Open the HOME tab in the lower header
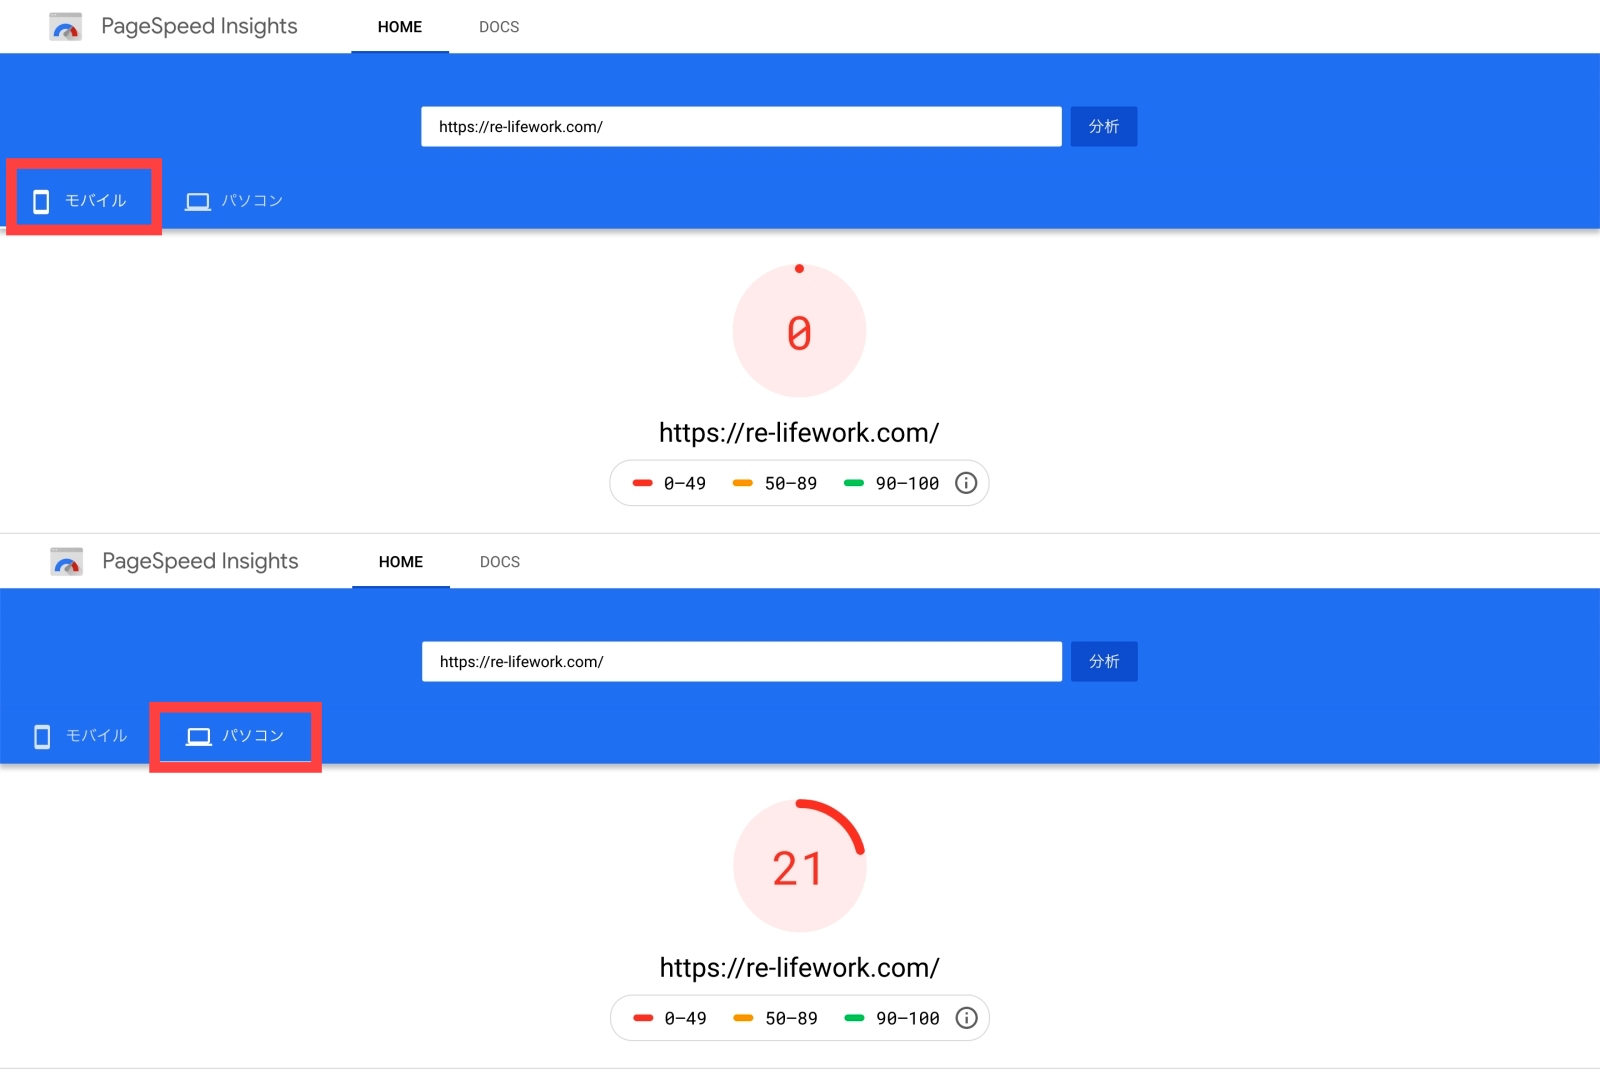Viewport: 1600px width, 1070px height. pos(401,562)
